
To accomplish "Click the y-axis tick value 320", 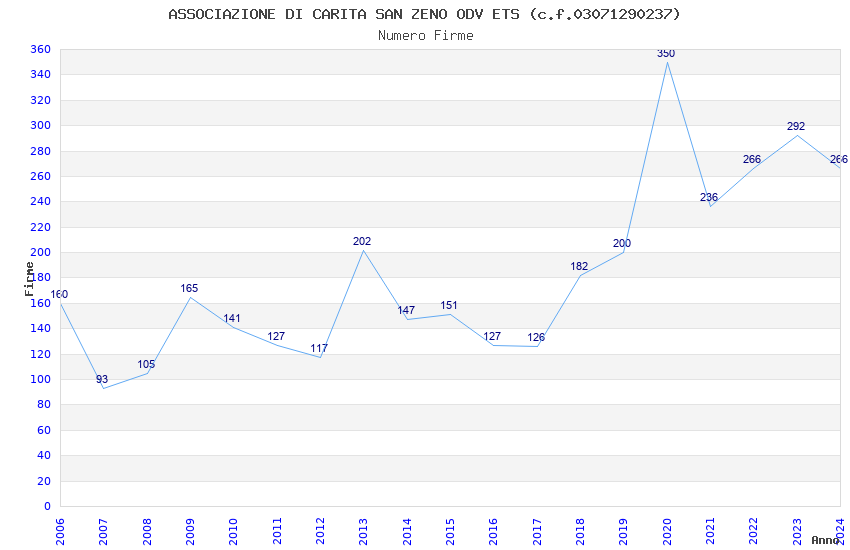I will [x=41, y=100].
